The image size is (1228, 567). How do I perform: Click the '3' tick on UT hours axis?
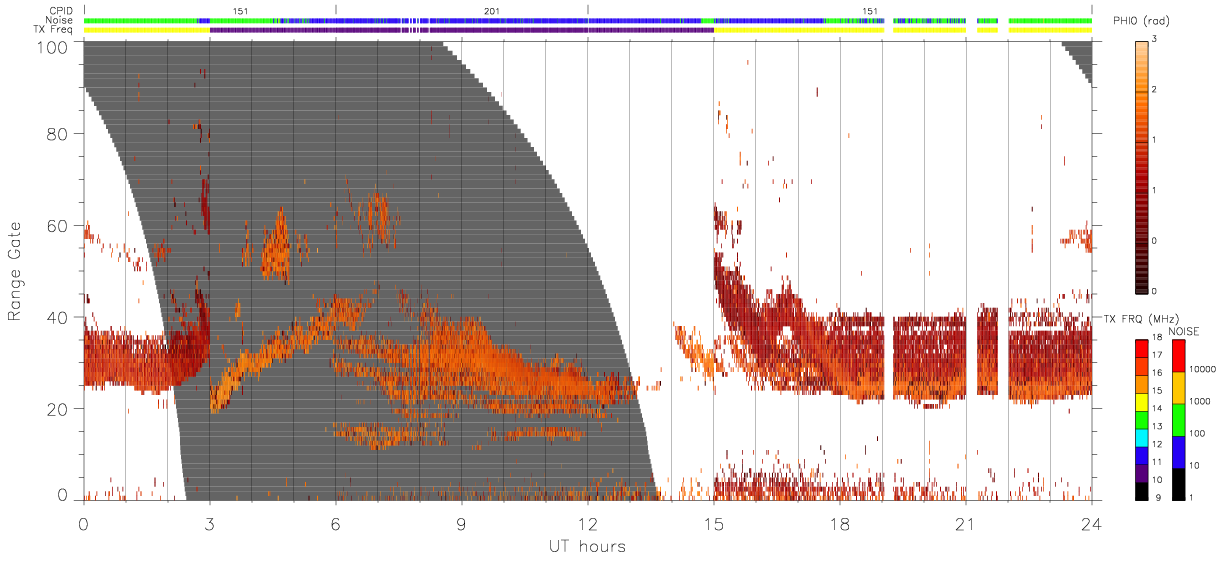tap(210, 522)
